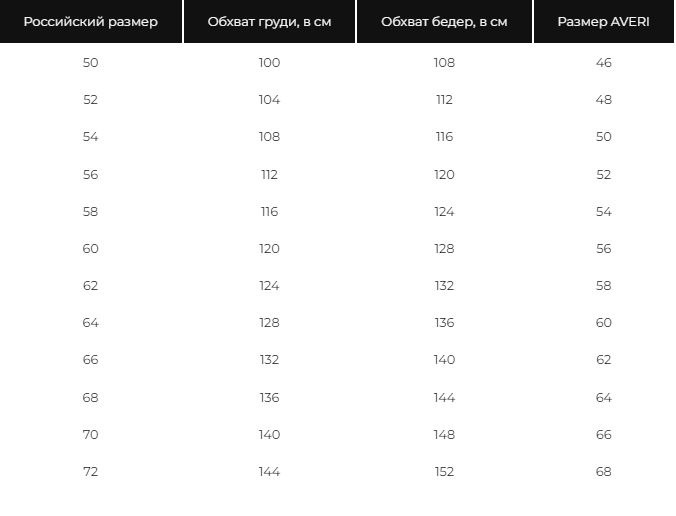Select Russian size 56 cell

91,175
